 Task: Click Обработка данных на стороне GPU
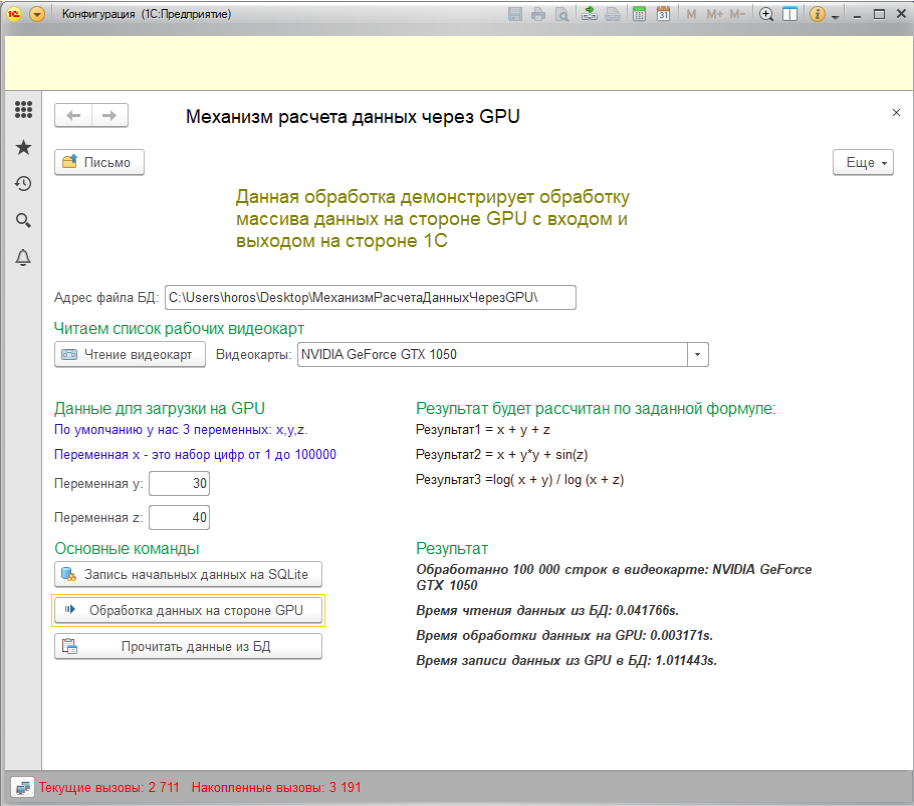point(188,611)
